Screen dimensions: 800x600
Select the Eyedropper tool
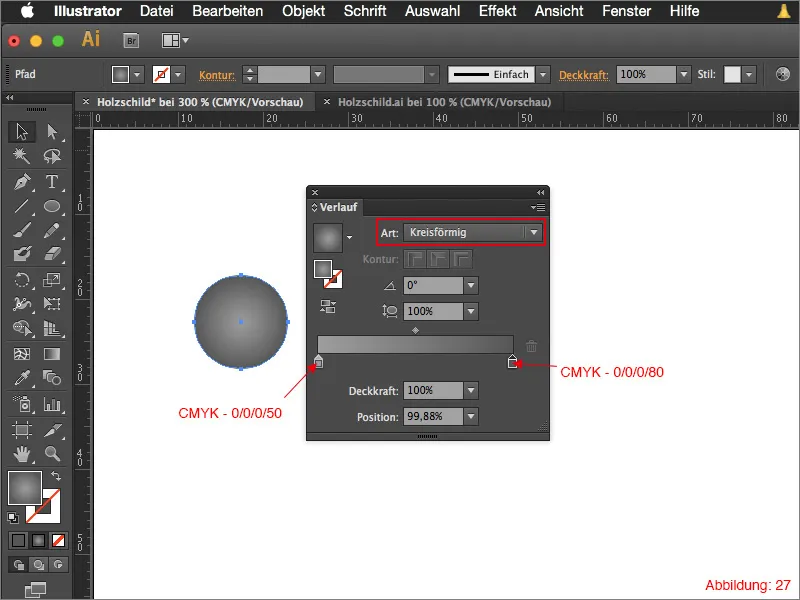tap(22, 378)
